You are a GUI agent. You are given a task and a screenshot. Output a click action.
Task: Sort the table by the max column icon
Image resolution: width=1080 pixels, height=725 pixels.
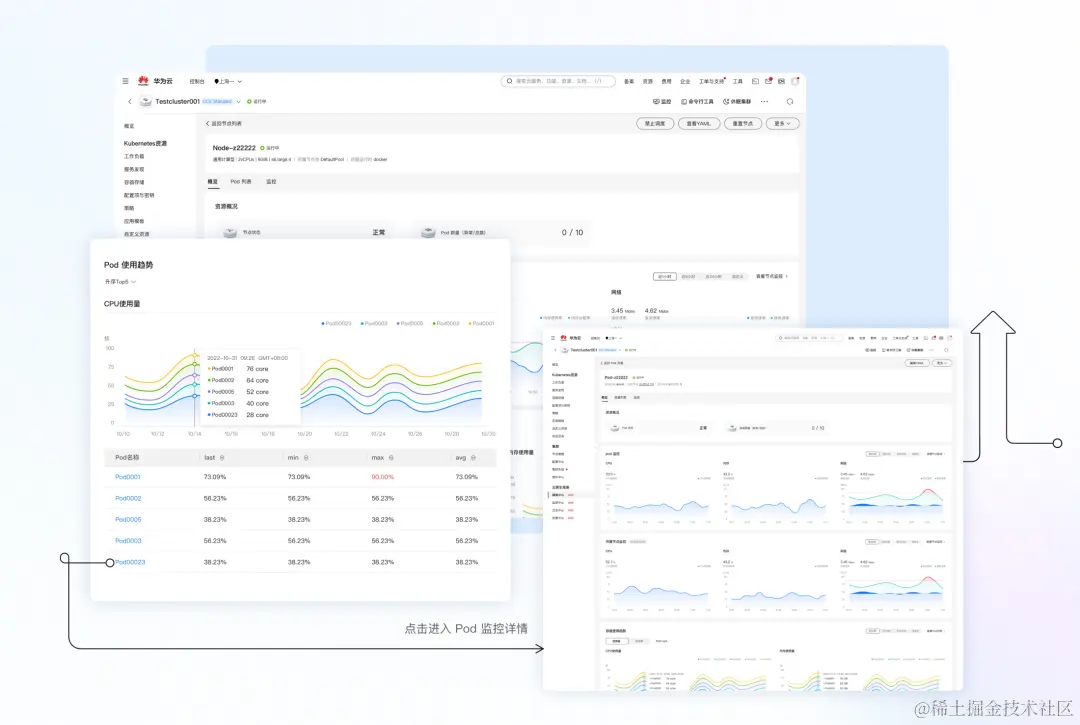tap(391, 458)
